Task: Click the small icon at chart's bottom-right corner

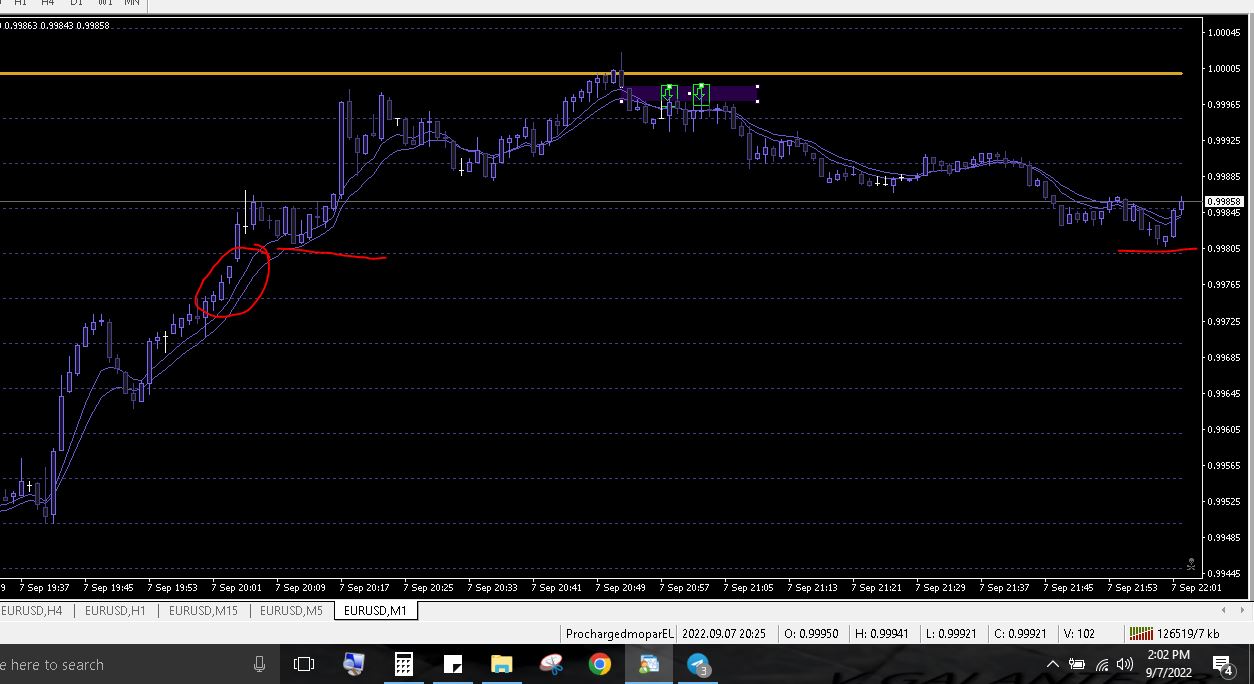Action: pyautogui.click(x=1191, y=564)
